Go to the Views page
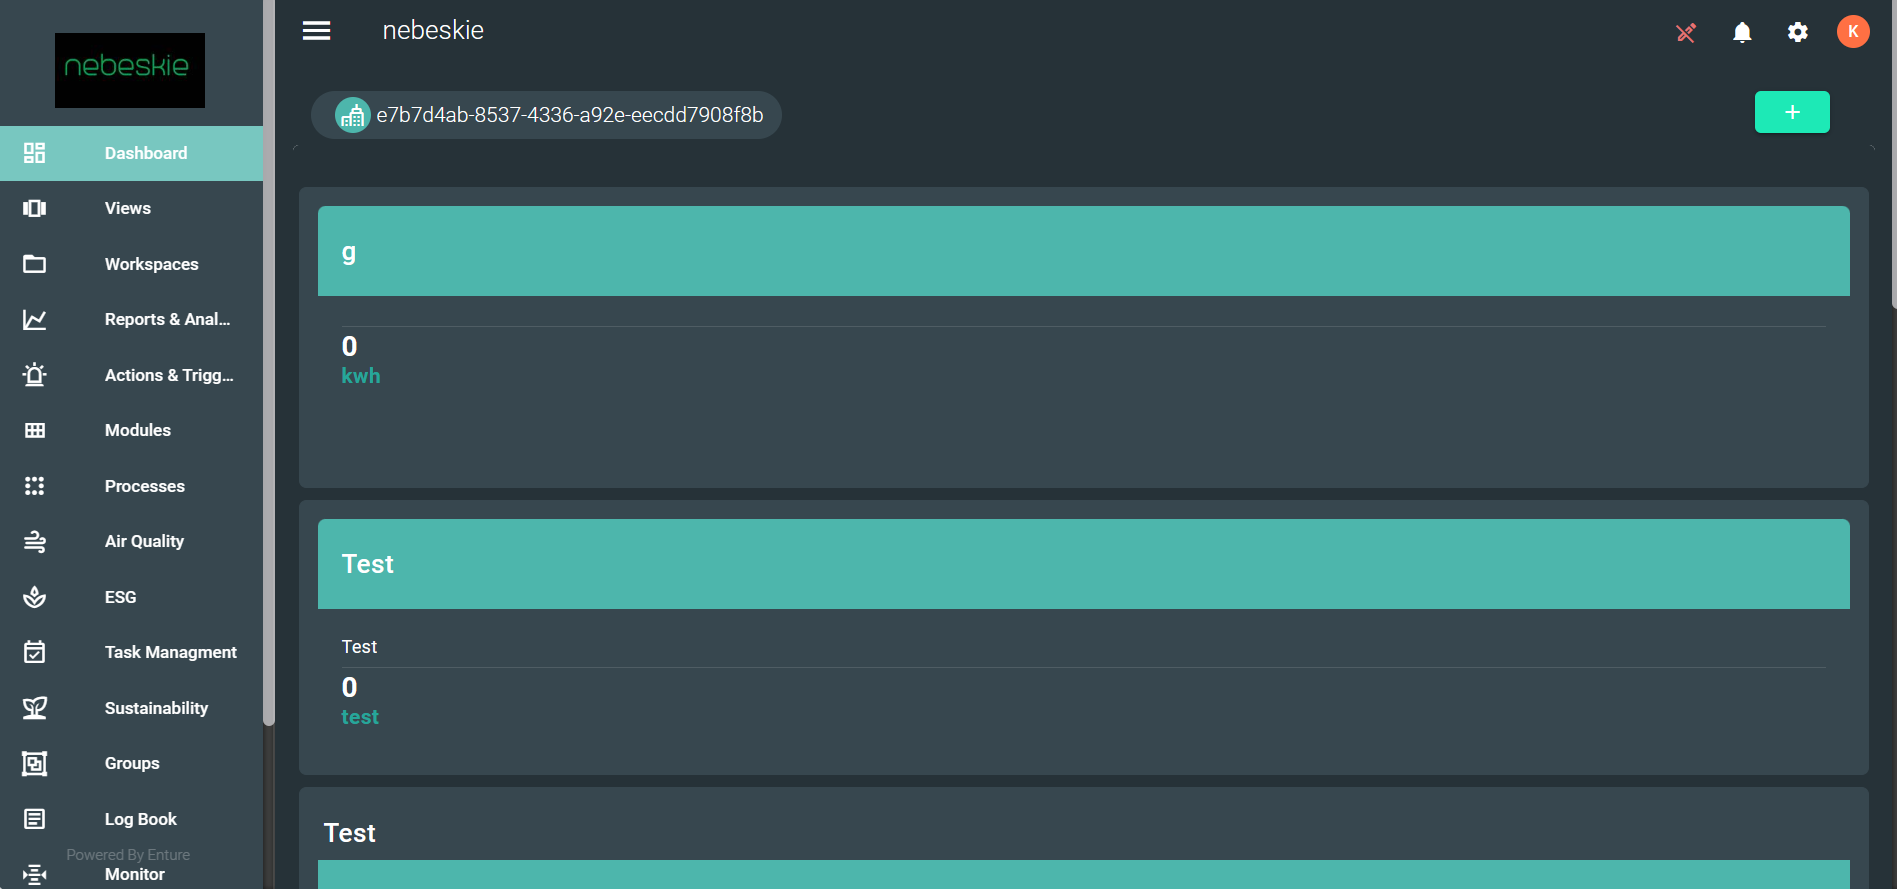The height and width of the screenshot is (889, 1897). point(128,208)
